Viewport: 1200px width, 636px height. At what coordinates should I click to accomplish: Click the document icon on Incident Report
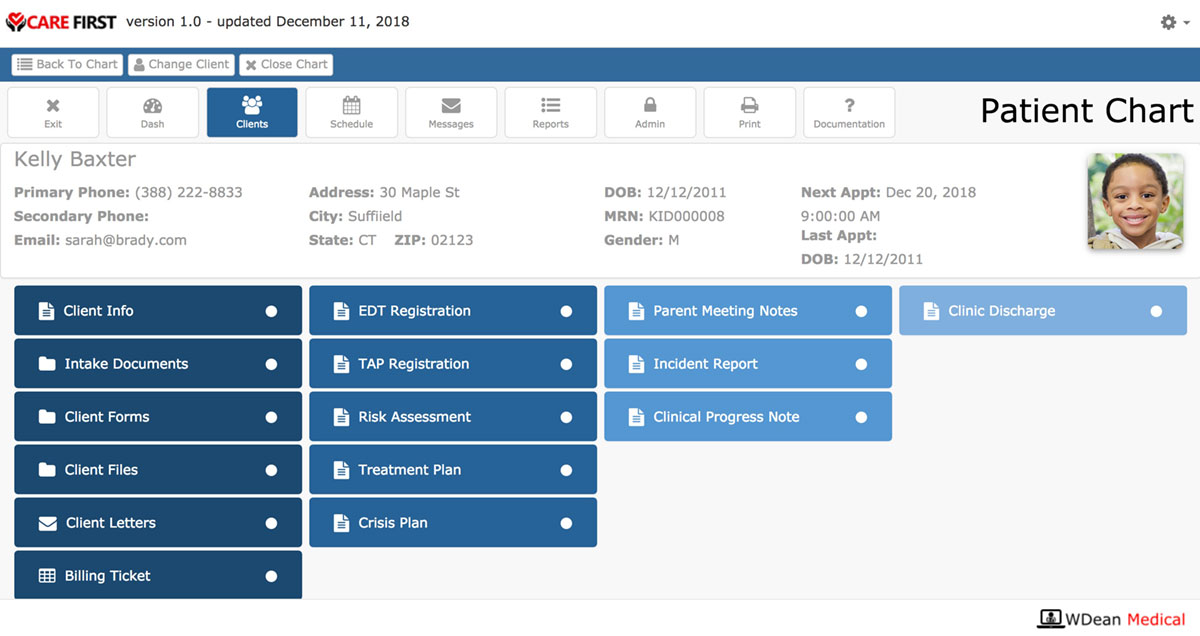pyautogui.click(x=636, y=364)
